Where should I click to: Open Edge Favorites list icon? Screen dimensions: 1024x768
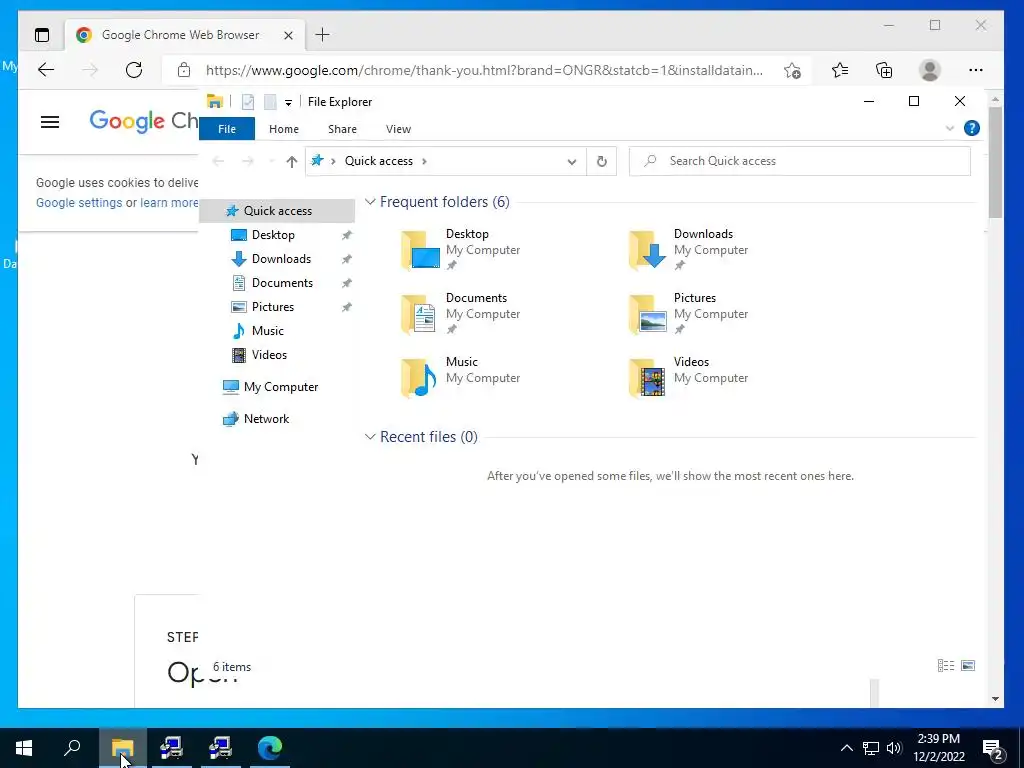840,70
